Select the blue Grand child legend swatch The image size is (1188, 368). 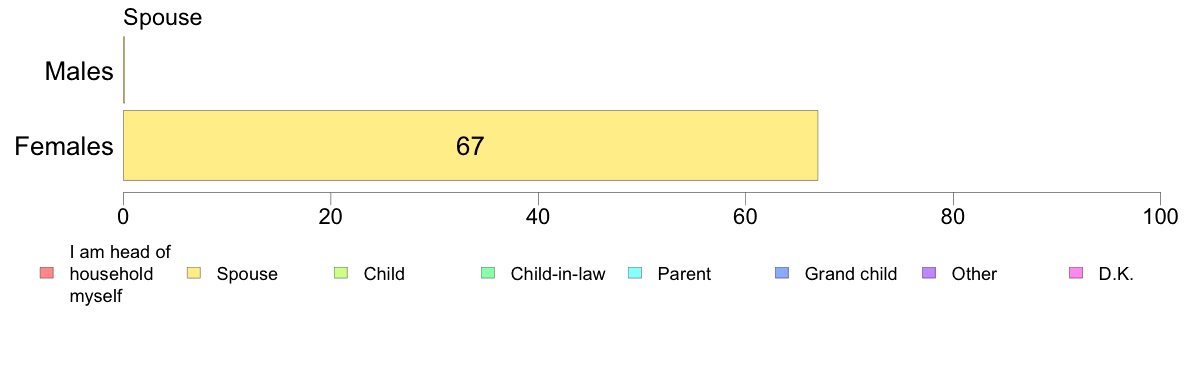pyautogui.click(x=782, y=273)
